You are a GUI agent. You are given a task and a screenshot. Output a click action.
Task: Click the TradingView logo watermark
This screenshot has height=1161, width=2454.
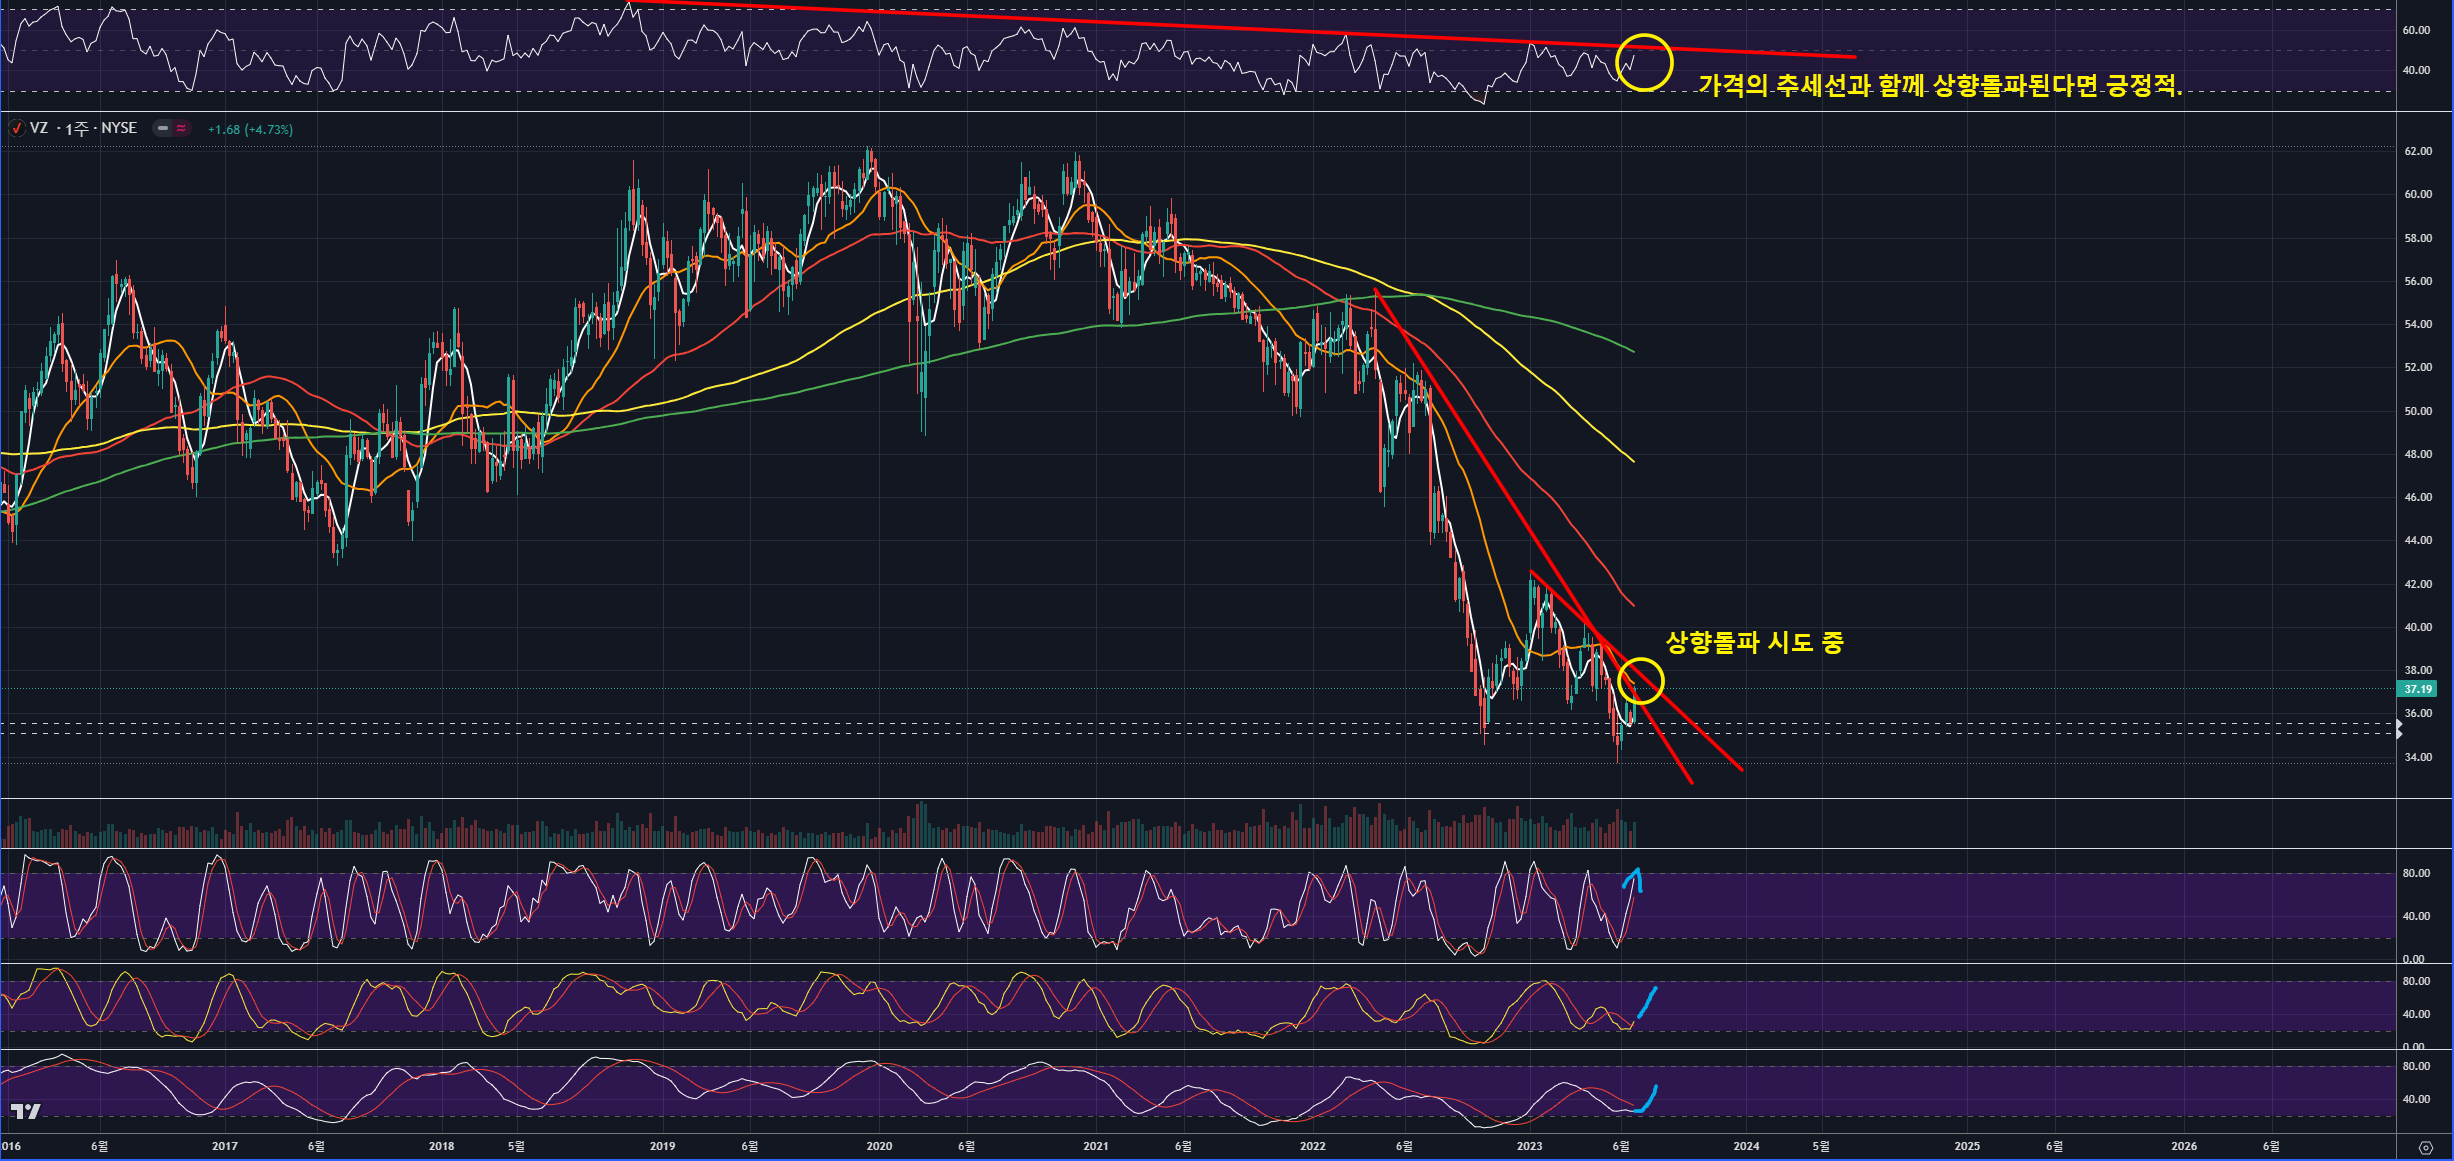coord(26,1111)
